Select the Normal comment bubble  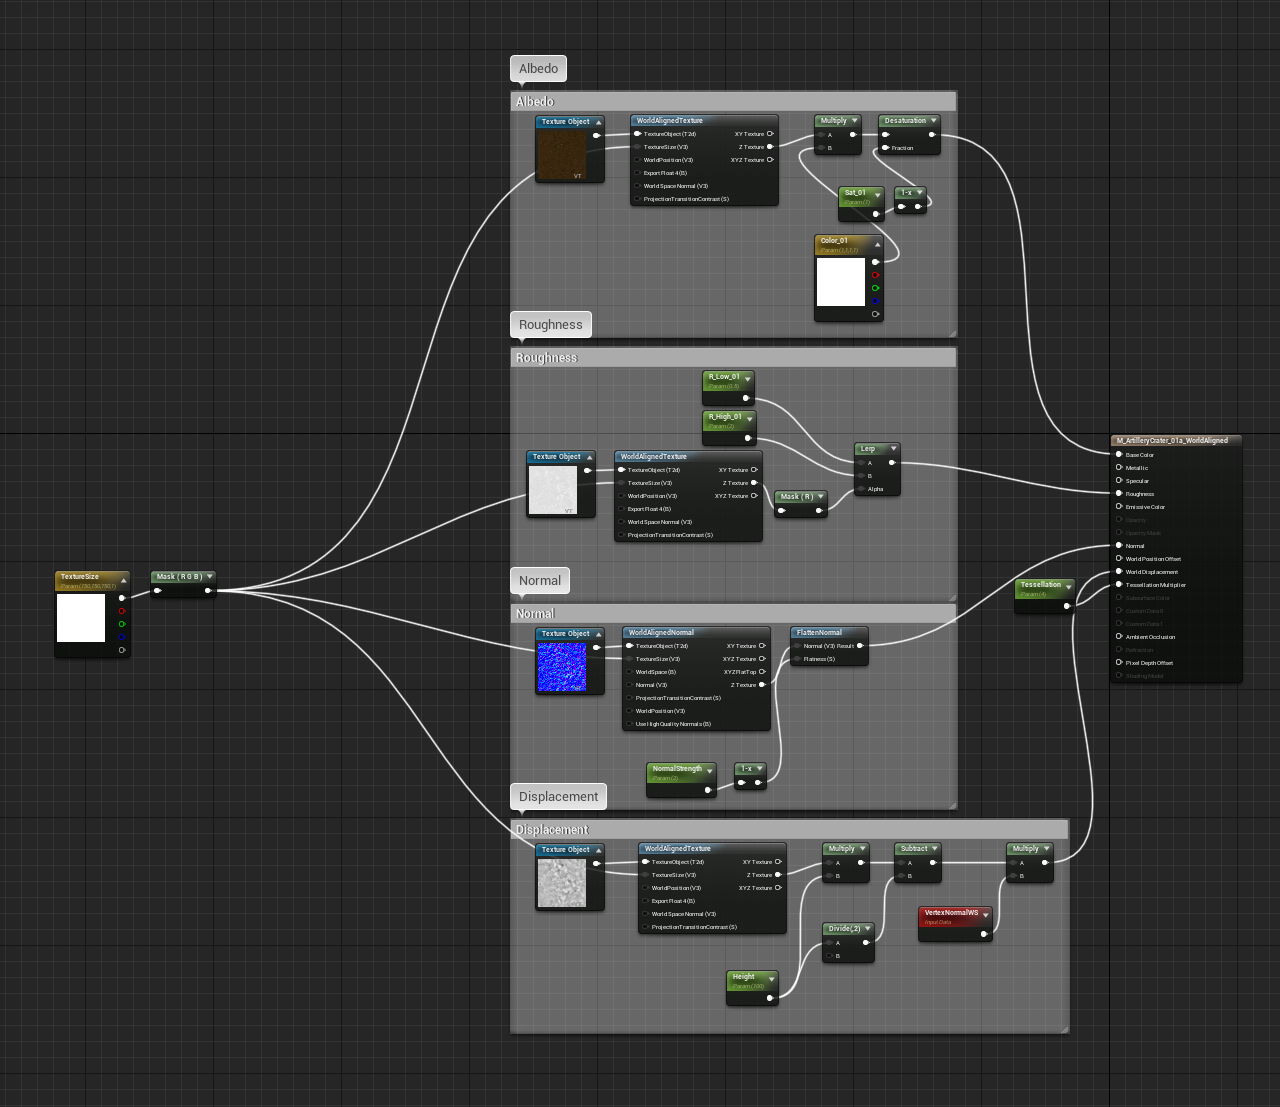pos(540,580)
